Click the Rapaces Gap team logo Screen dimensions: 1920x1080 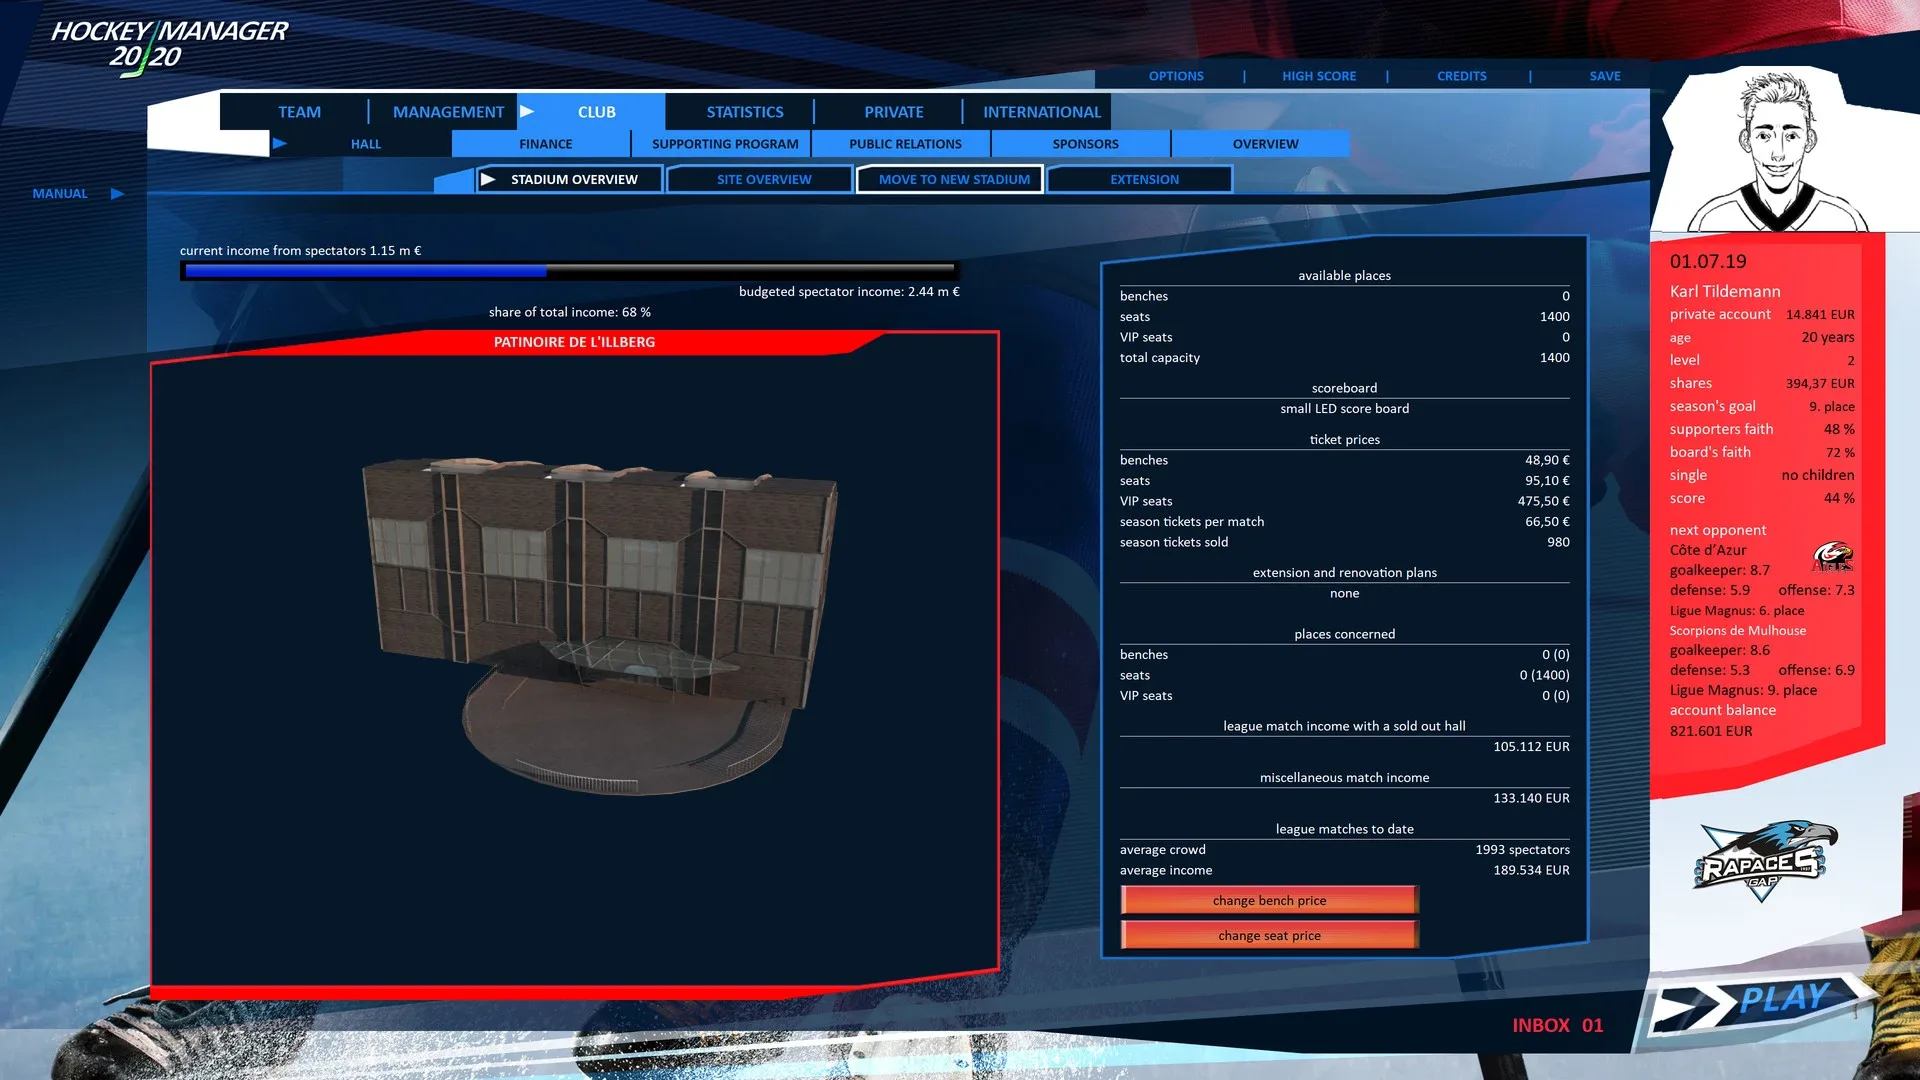(x=1765, y=860)
